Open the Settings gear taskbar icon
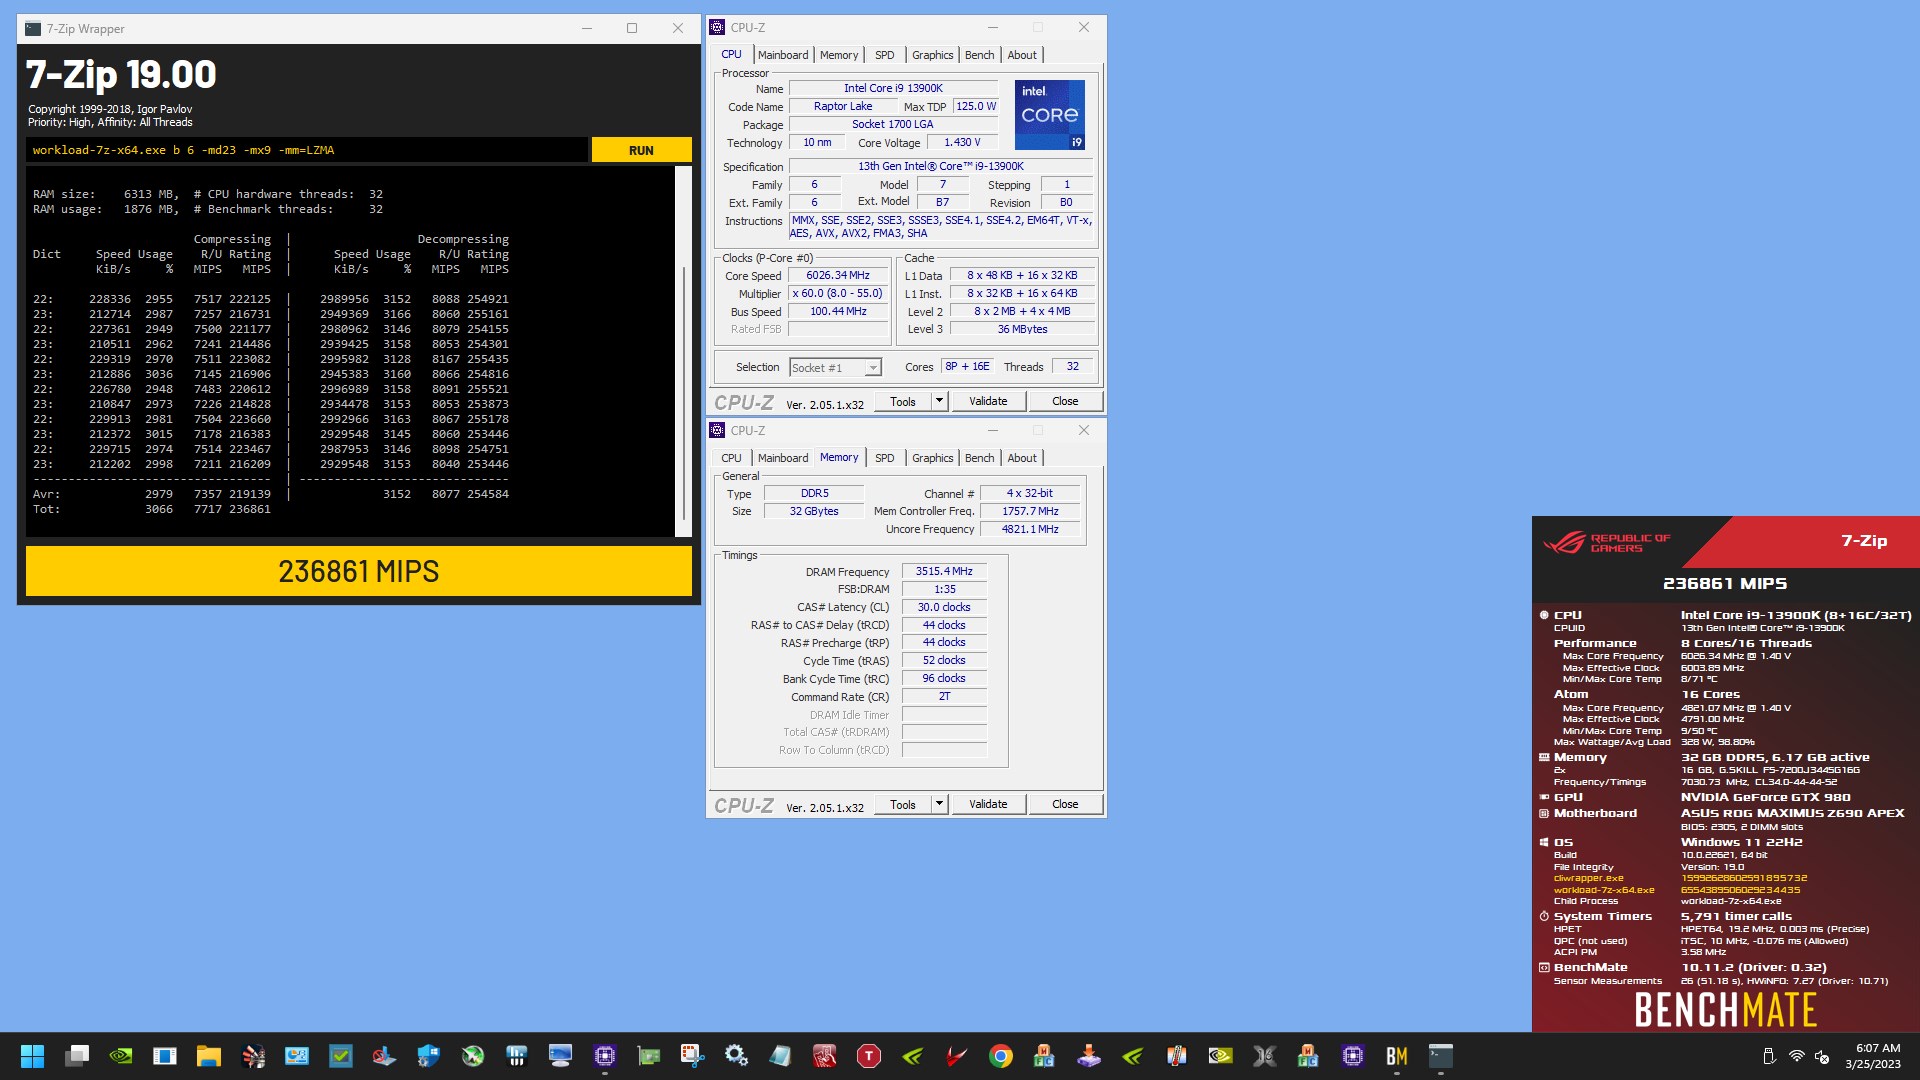Image resolution: width=1920 pixels, height=1080 pixels. [x=737, y=1056]
